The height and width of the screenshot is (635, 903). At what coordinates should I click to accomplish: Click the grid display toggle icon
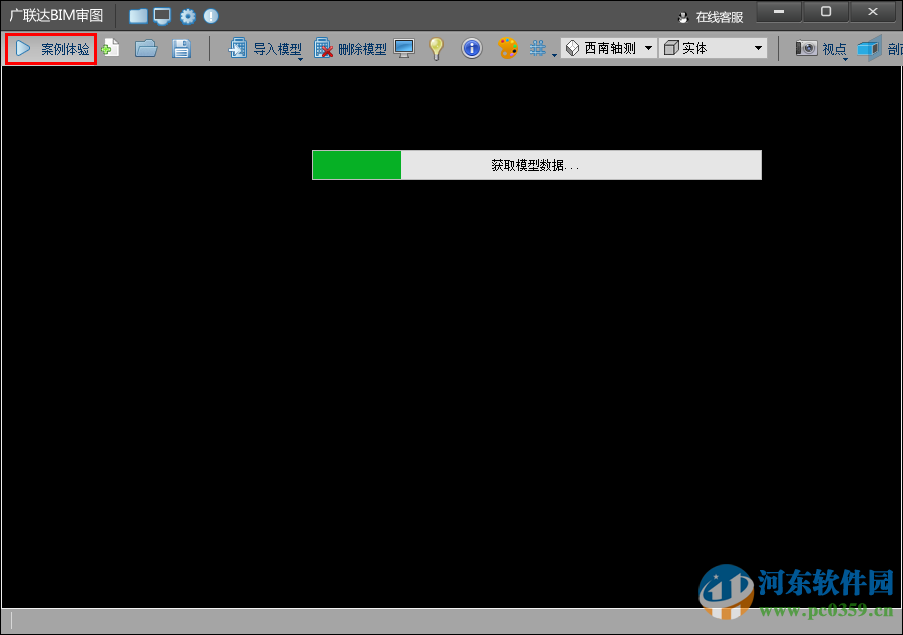538,47
